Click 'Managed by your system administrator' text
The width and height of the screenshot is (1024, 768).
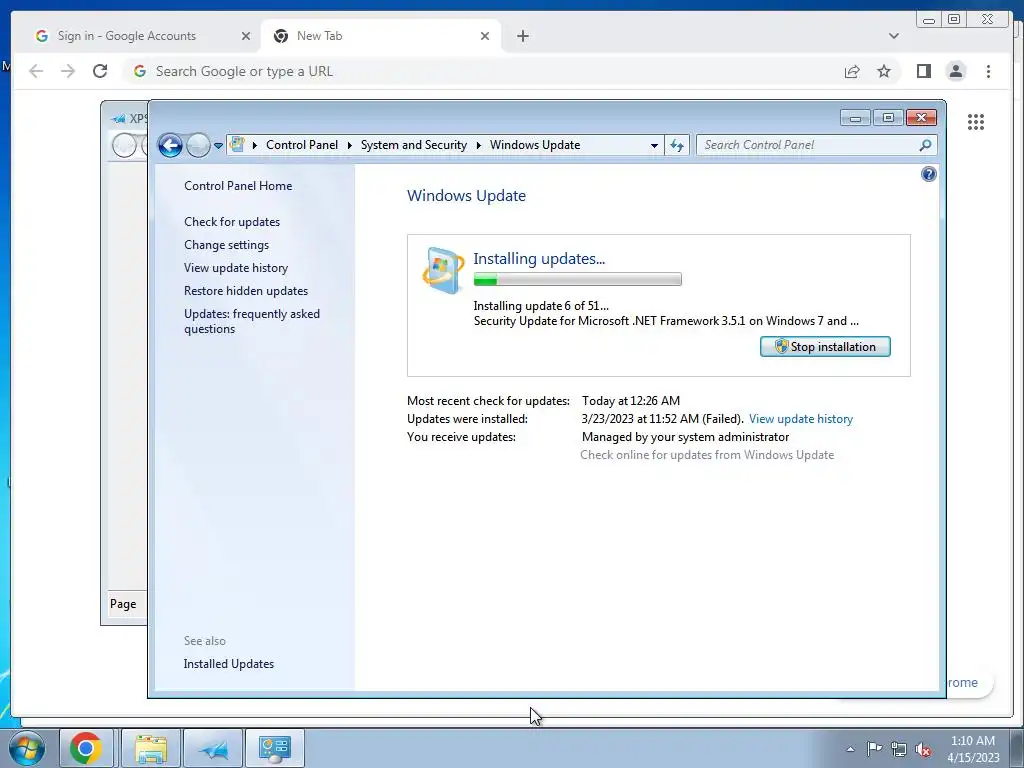click(685, 436)
